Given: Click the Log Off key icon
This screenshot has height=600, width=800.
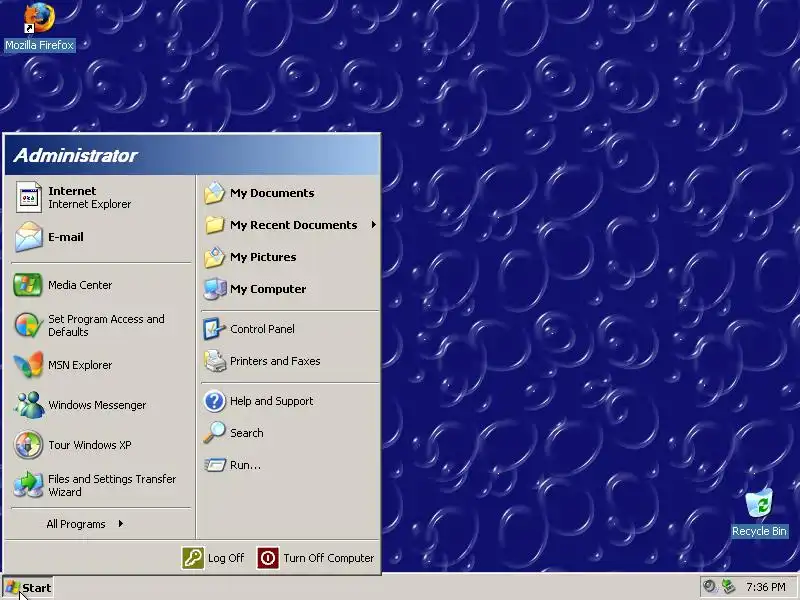Looking at the screenshot, I should click(193, 558).
